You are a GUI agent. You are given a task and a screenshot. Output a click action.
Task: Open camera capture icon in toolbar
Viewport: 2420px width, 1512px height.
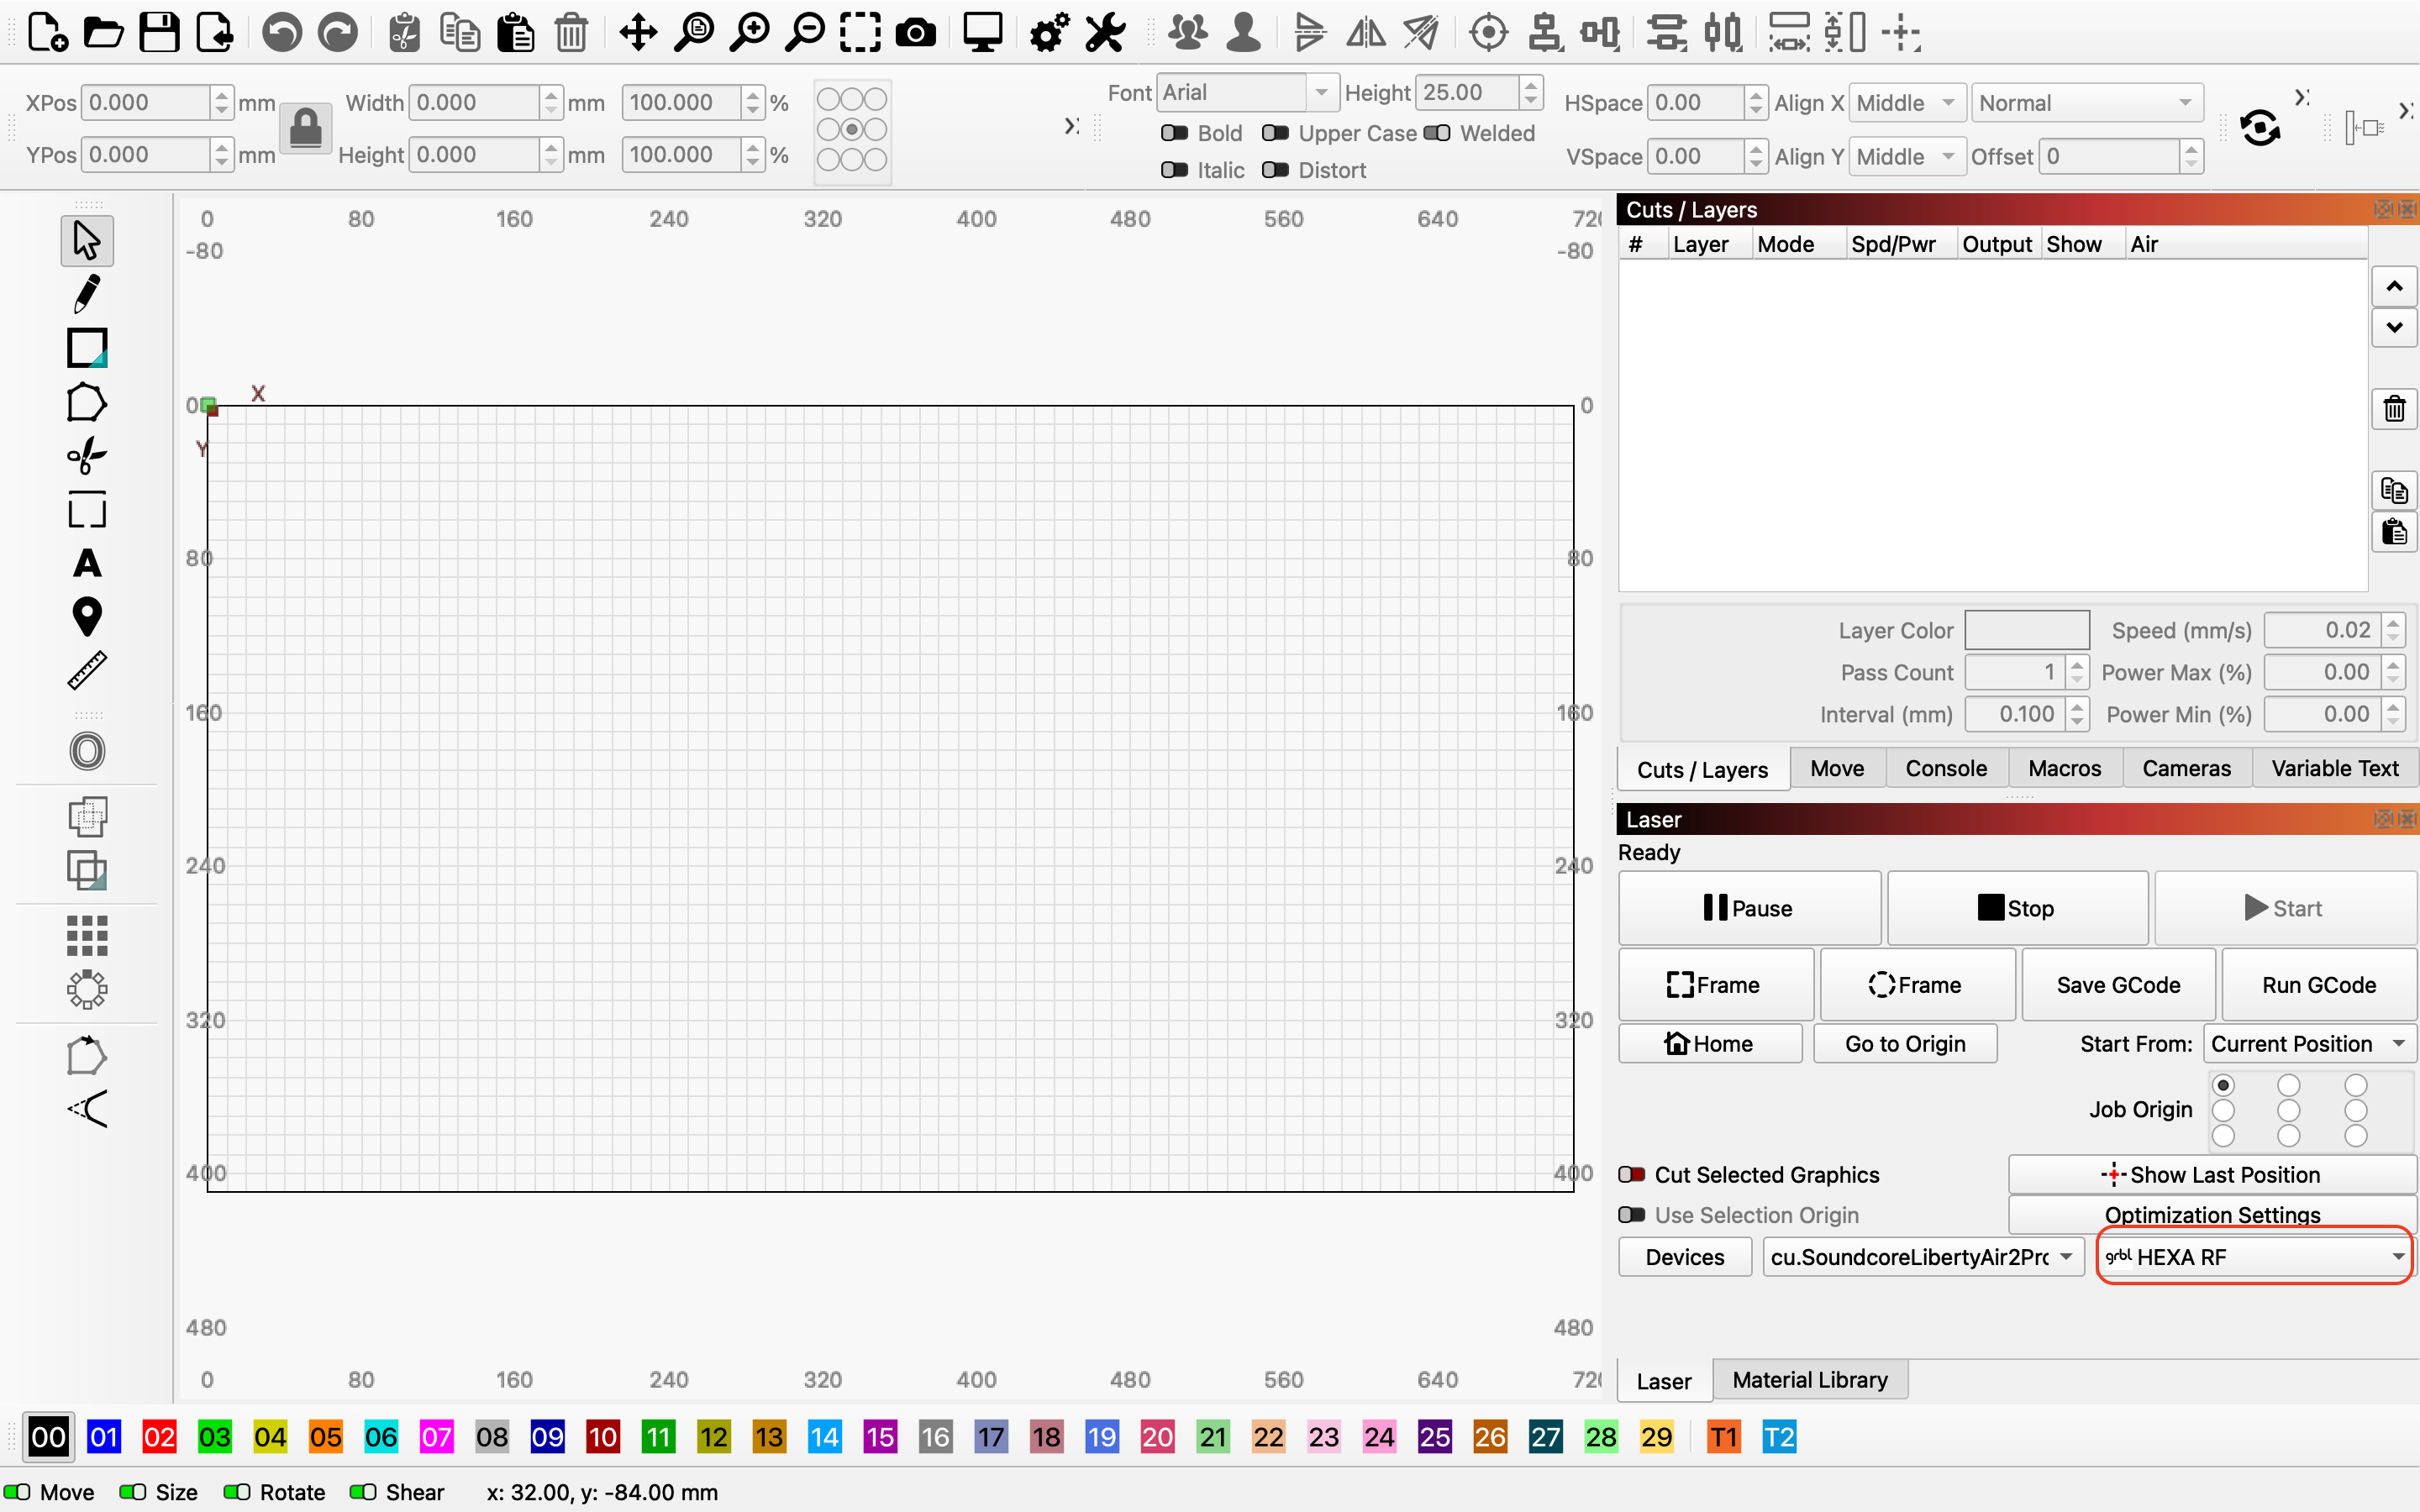tap(916, 32)
